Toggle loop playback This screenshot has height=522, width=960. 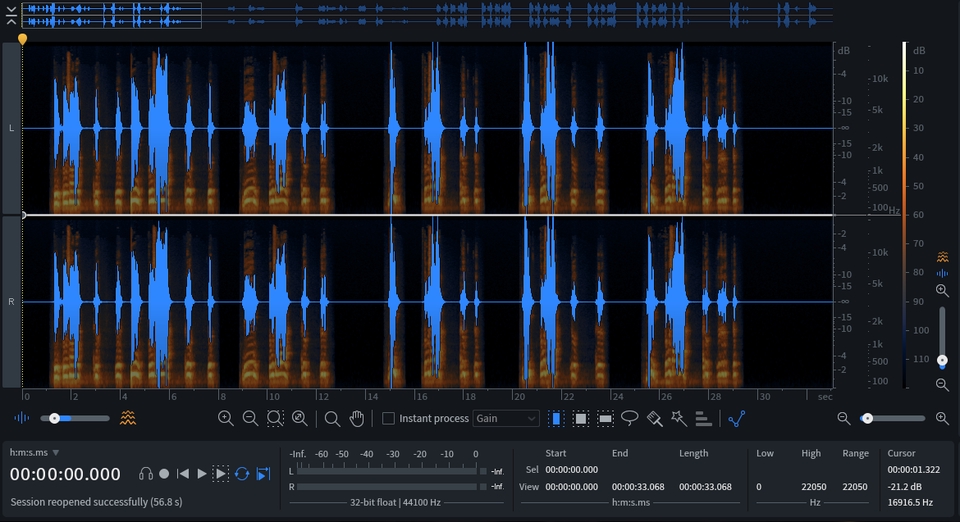[242, 474]
